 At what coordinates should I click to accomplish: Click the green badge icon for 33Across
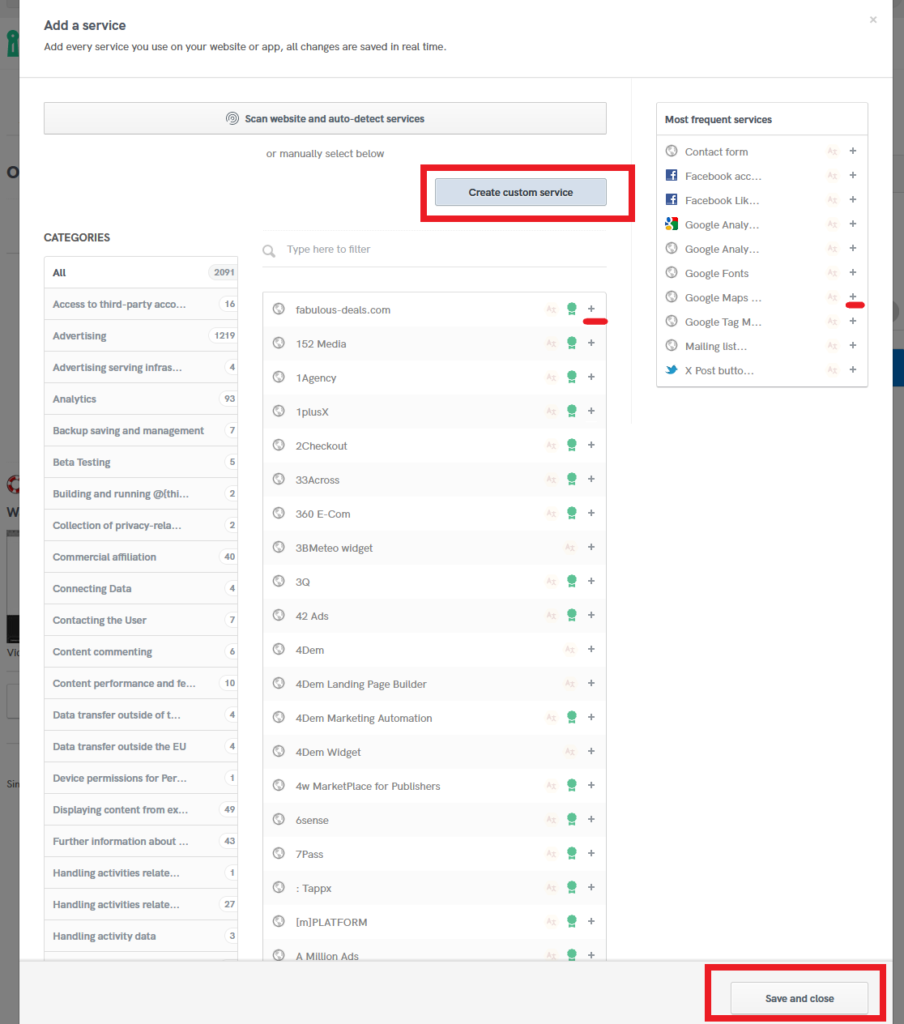572,479
